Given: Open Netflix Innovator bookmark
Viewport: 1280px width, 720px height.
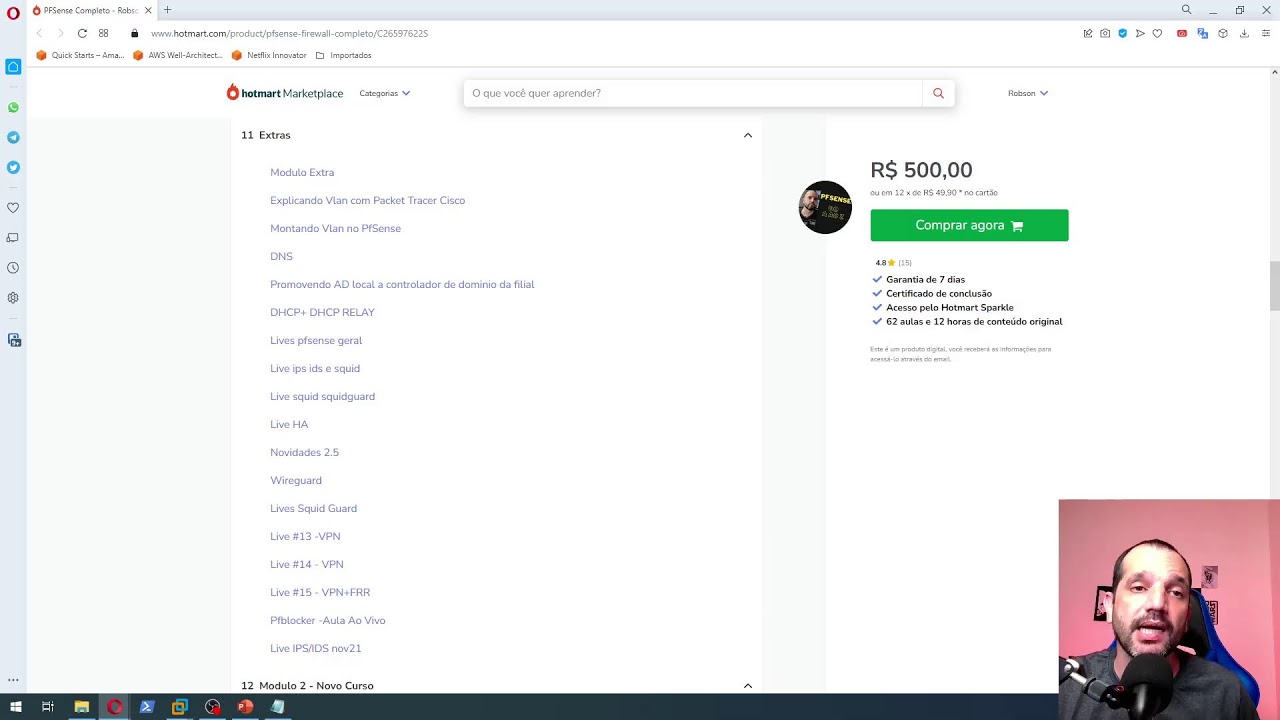Looking at the screenshot, I should 269,55.
